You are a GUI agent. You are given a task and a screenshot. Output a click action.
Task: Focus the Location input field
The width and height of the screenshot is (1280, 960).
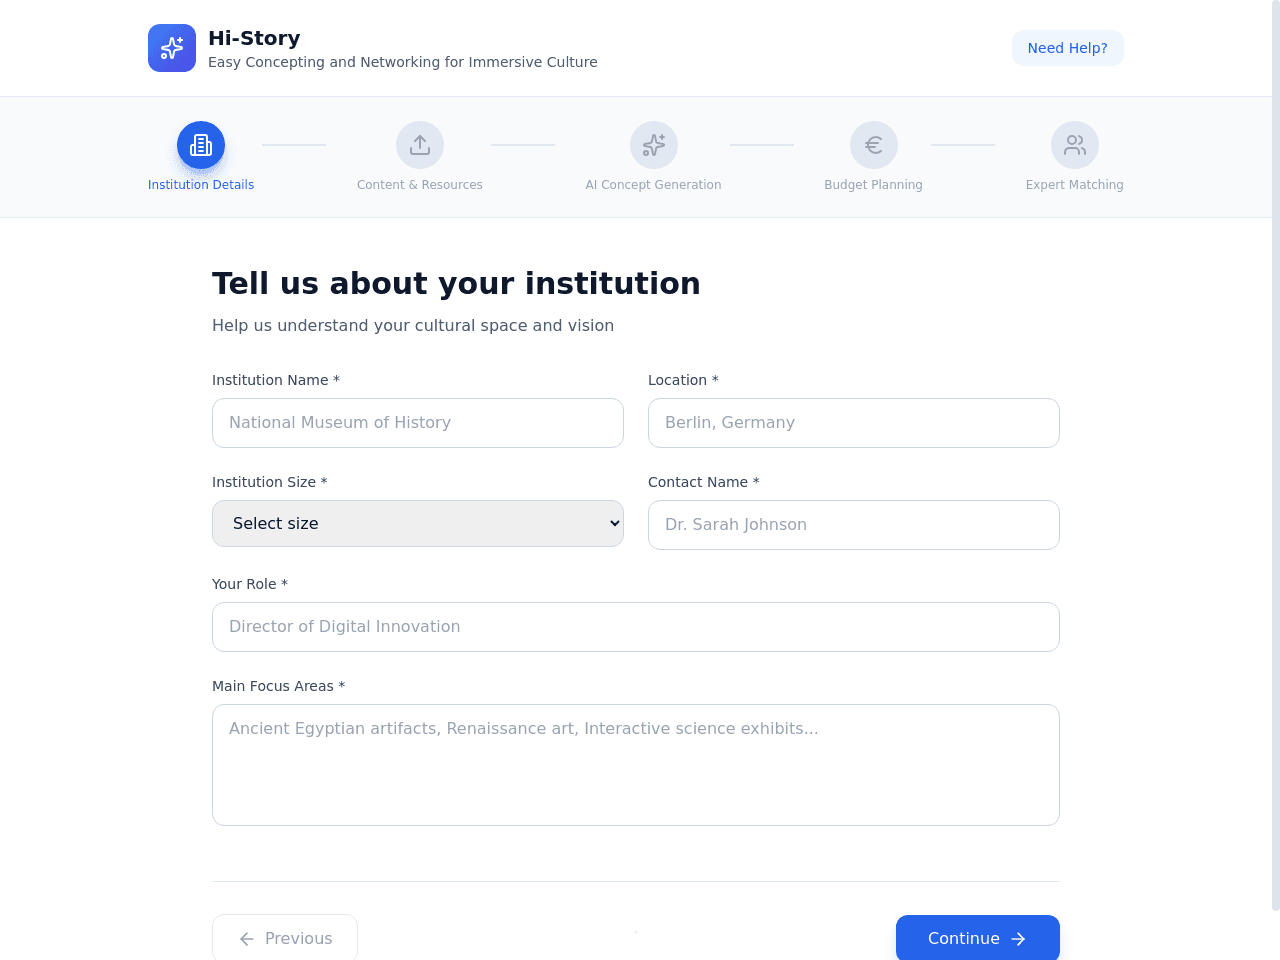(x=854, y=423)
